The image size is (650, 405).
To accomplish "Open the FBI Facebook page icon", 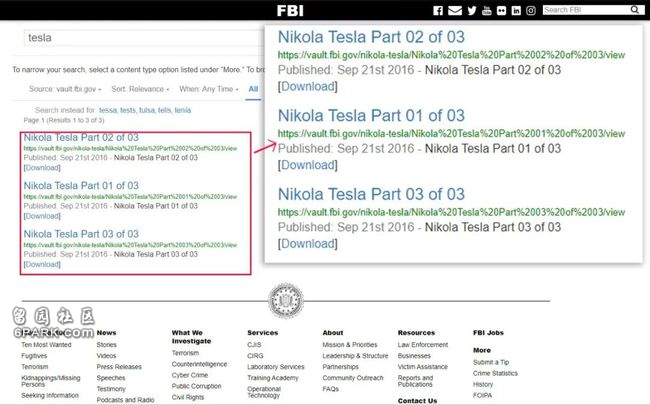I will pos(438,10).
